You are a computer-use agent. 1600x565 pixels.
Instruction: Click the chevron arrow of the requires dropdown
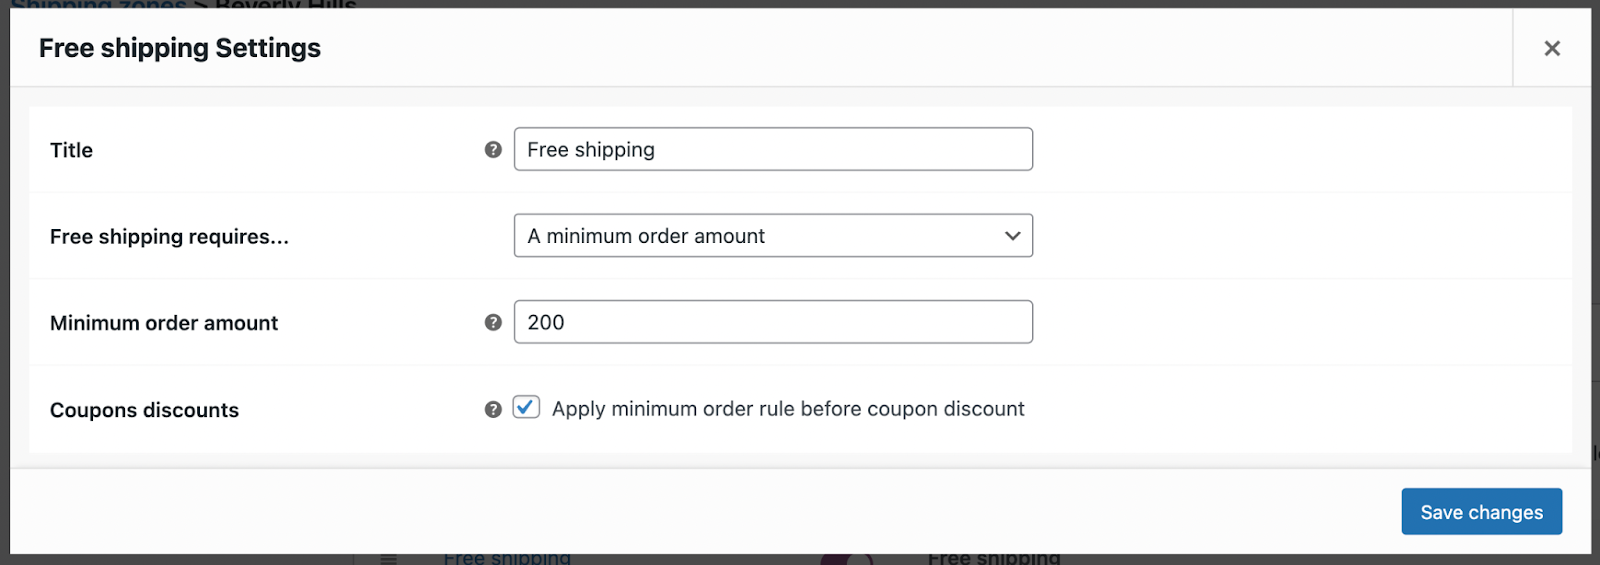click(1012, 236)
